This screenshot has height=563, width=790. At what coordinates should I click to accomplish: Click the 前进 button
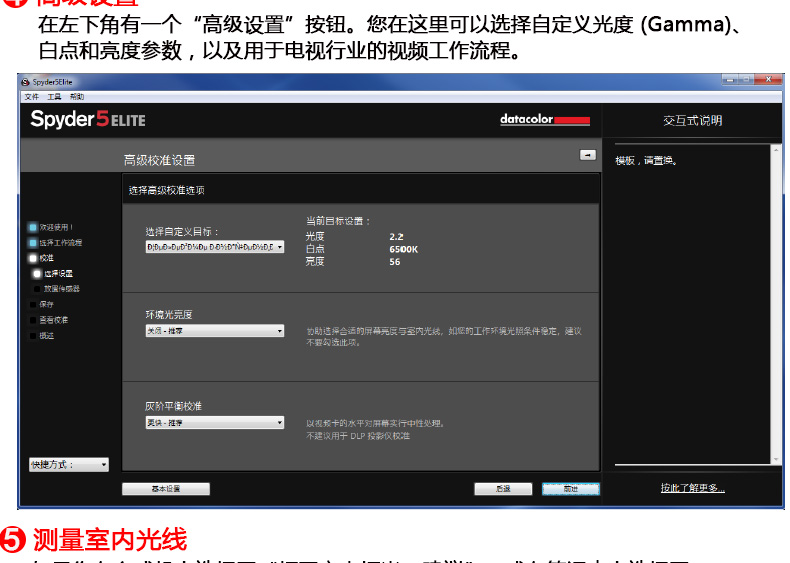(571, 489)
